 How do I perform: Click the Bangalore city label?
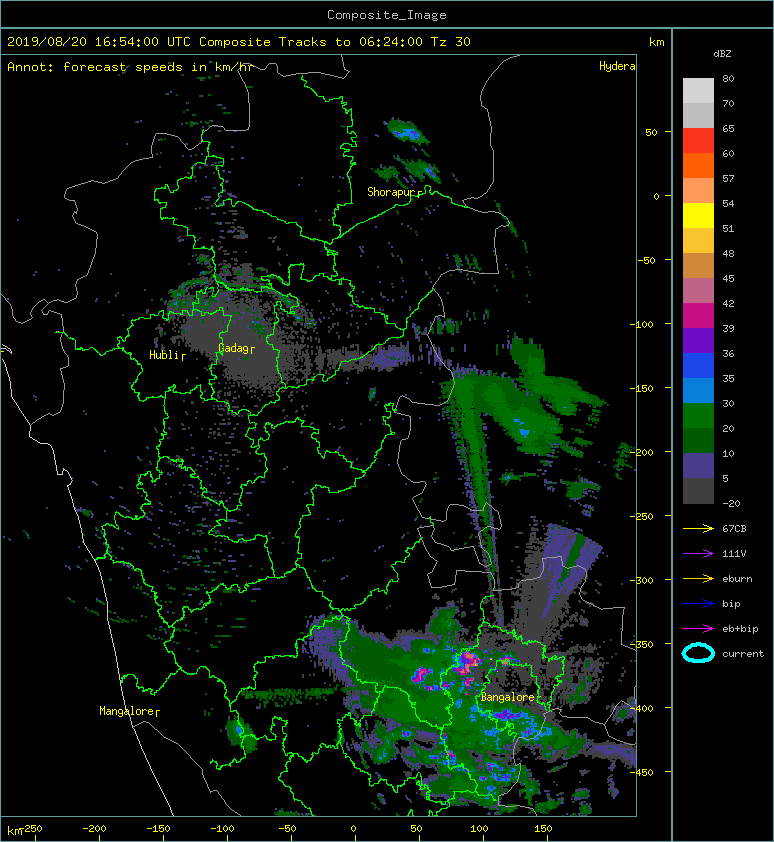click(x=509, y=697)
